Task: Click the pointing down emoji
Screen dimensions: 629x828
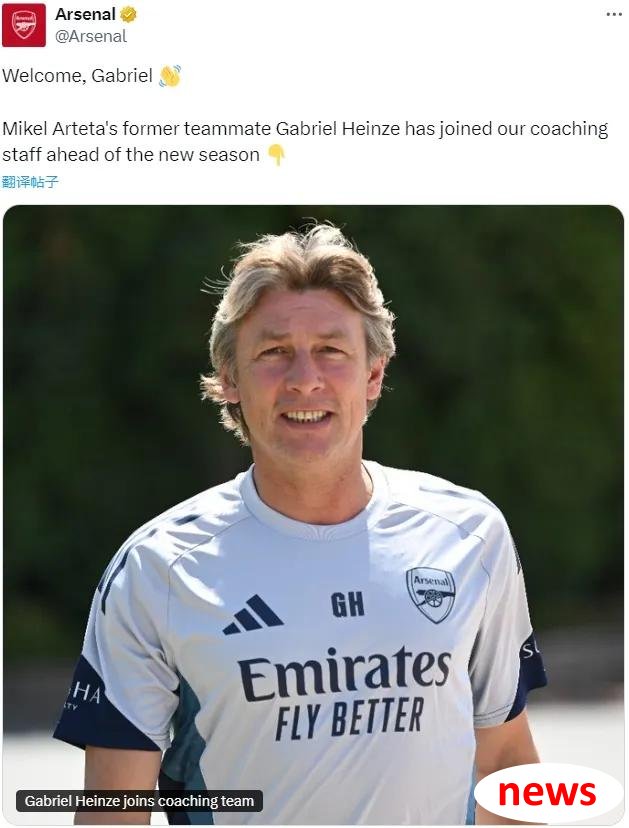Action: [x=276, y=155]
